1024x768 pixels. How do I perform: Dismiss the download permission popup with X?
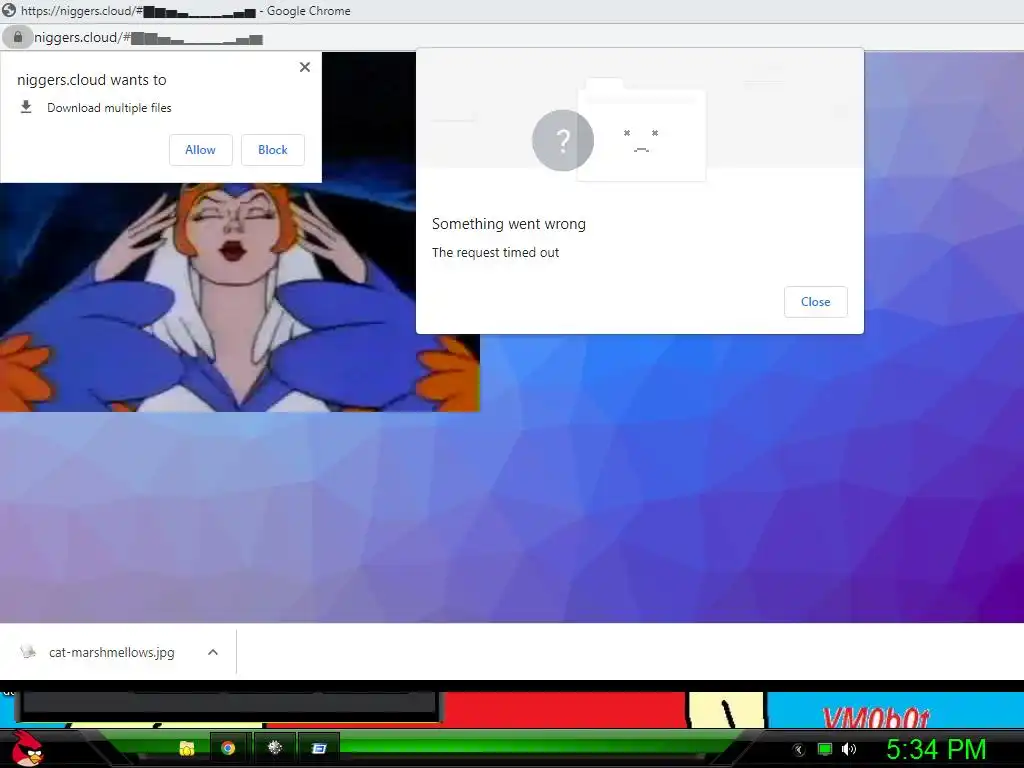click(x=304, y=67)
